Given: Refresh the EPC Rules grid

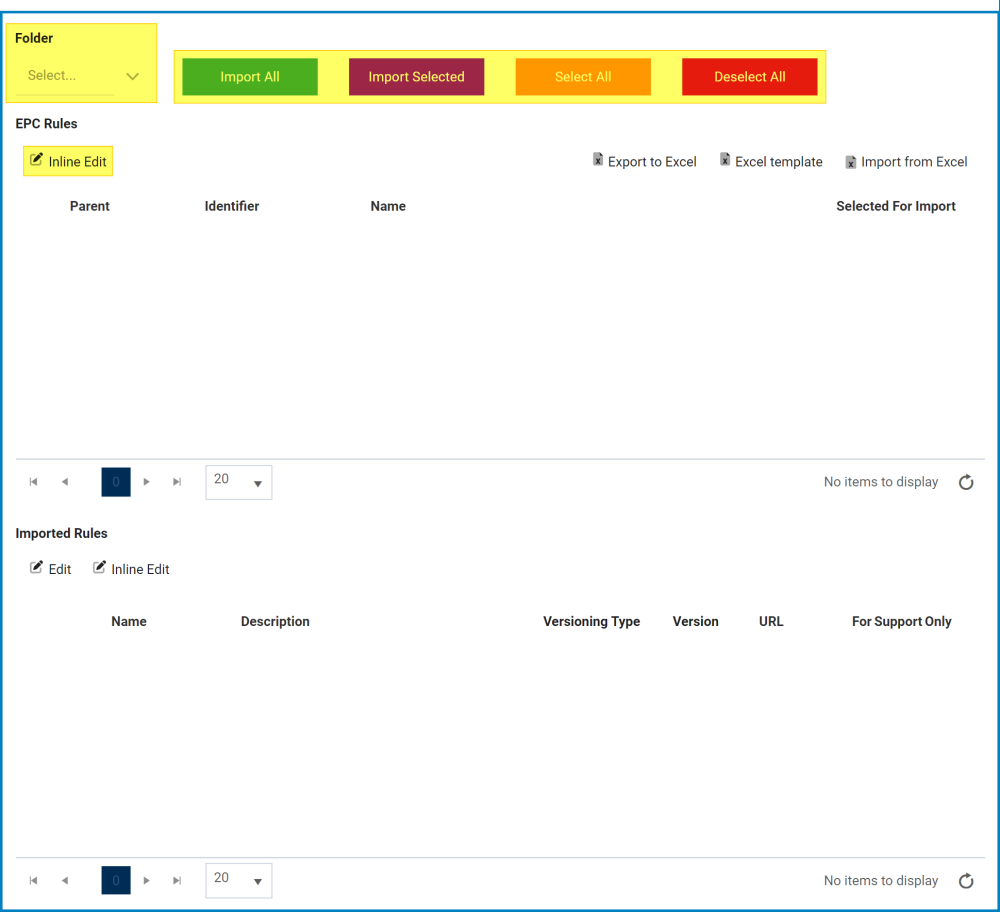Looking at the screenshot, I should (x=966, y=482).
